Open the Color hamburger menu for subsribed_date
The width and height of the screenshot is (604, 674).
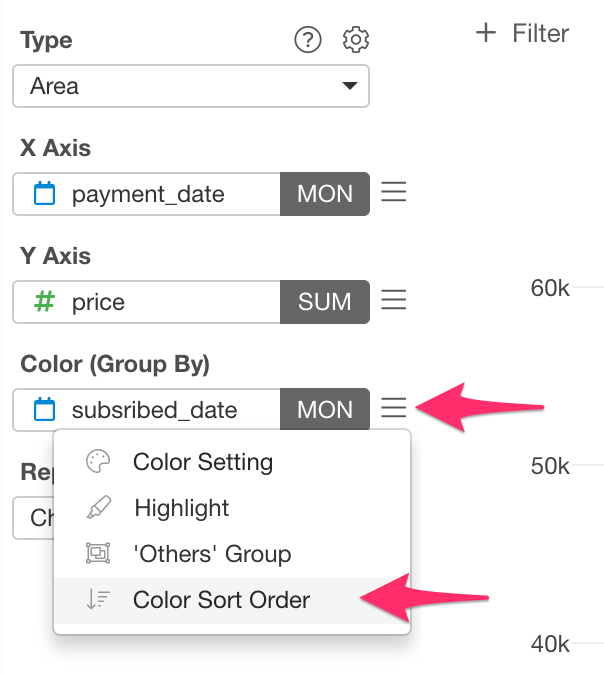(x=393, y=407)
